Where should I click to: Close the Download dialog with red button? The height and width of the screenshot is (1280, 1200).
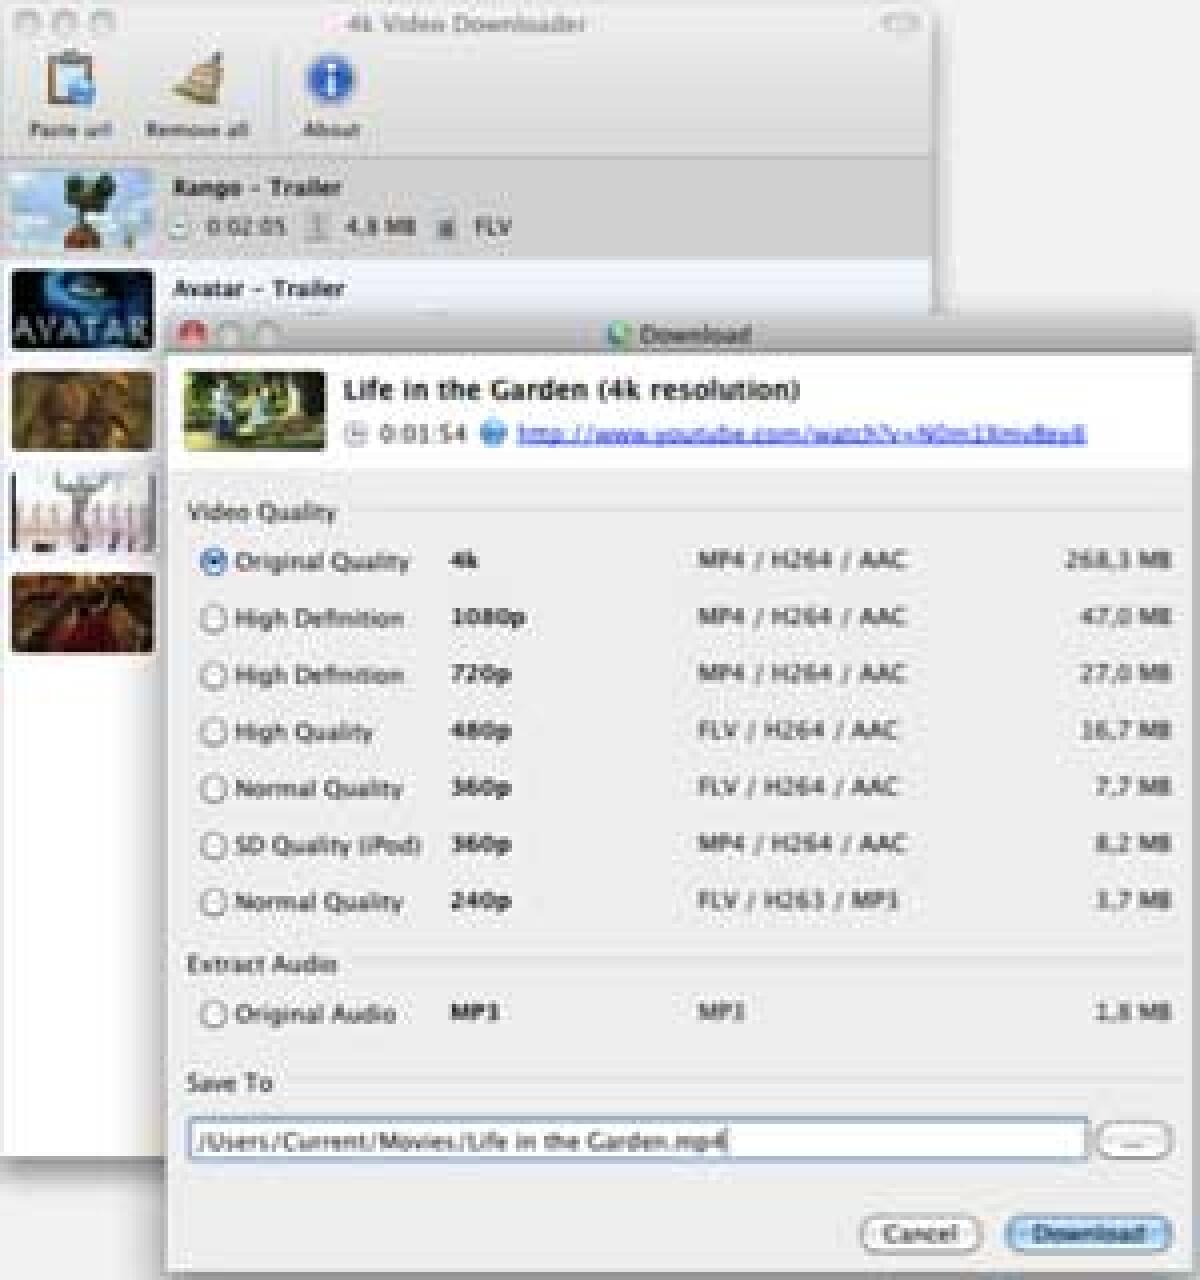click(192, 333)
